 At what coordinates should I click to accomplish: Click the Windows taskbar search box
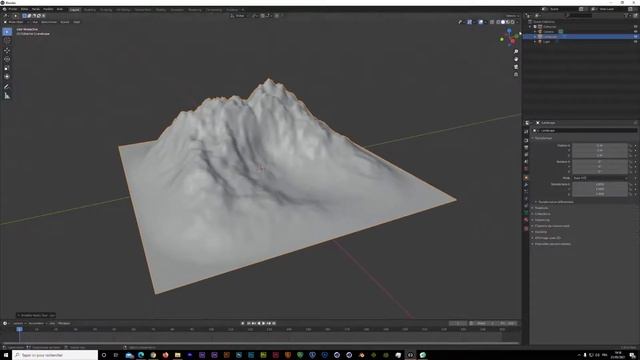[x=55, y=355]
